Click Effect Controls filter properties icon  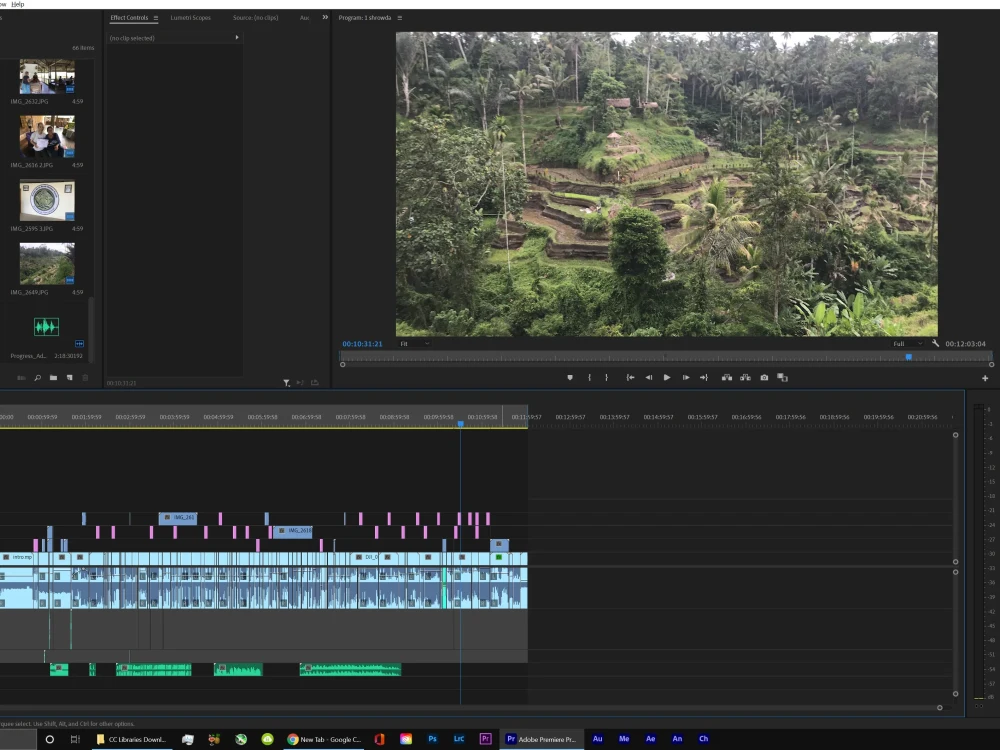pyautogui.click(x=286, y=383)
